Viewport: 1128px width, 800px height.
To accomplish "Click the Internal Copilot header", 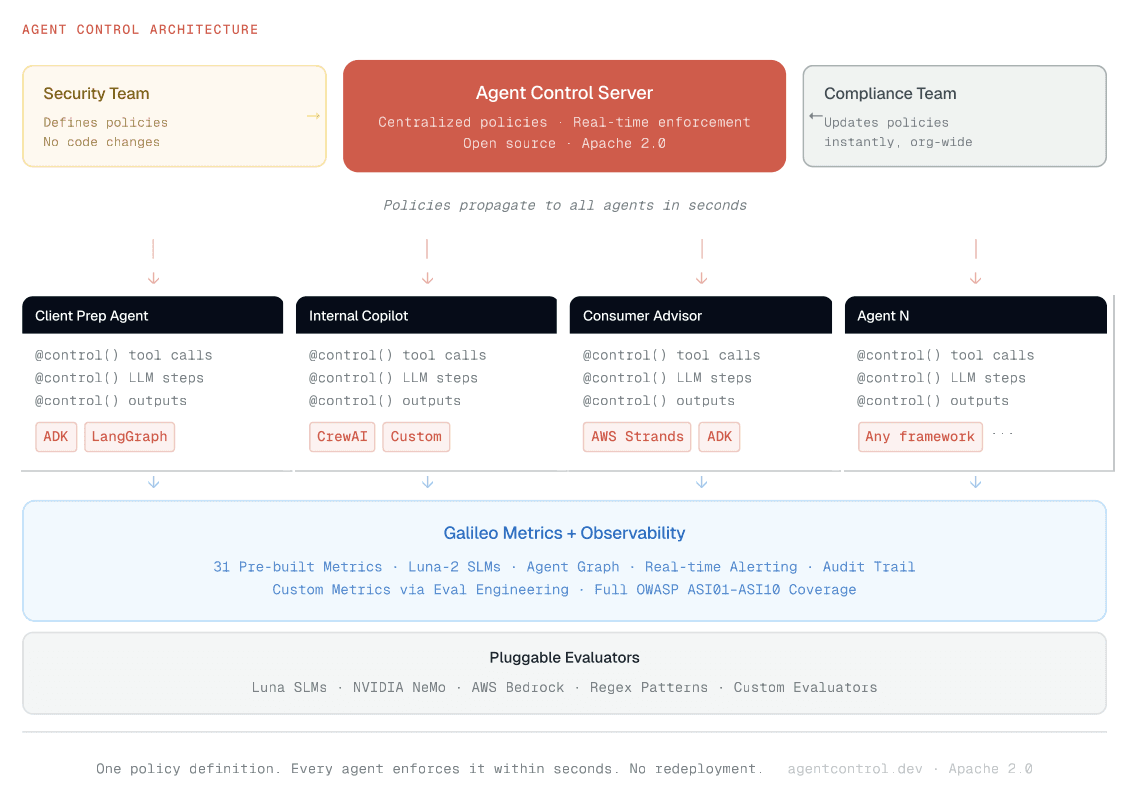I will pyautogui.click(x=427, y=315).
